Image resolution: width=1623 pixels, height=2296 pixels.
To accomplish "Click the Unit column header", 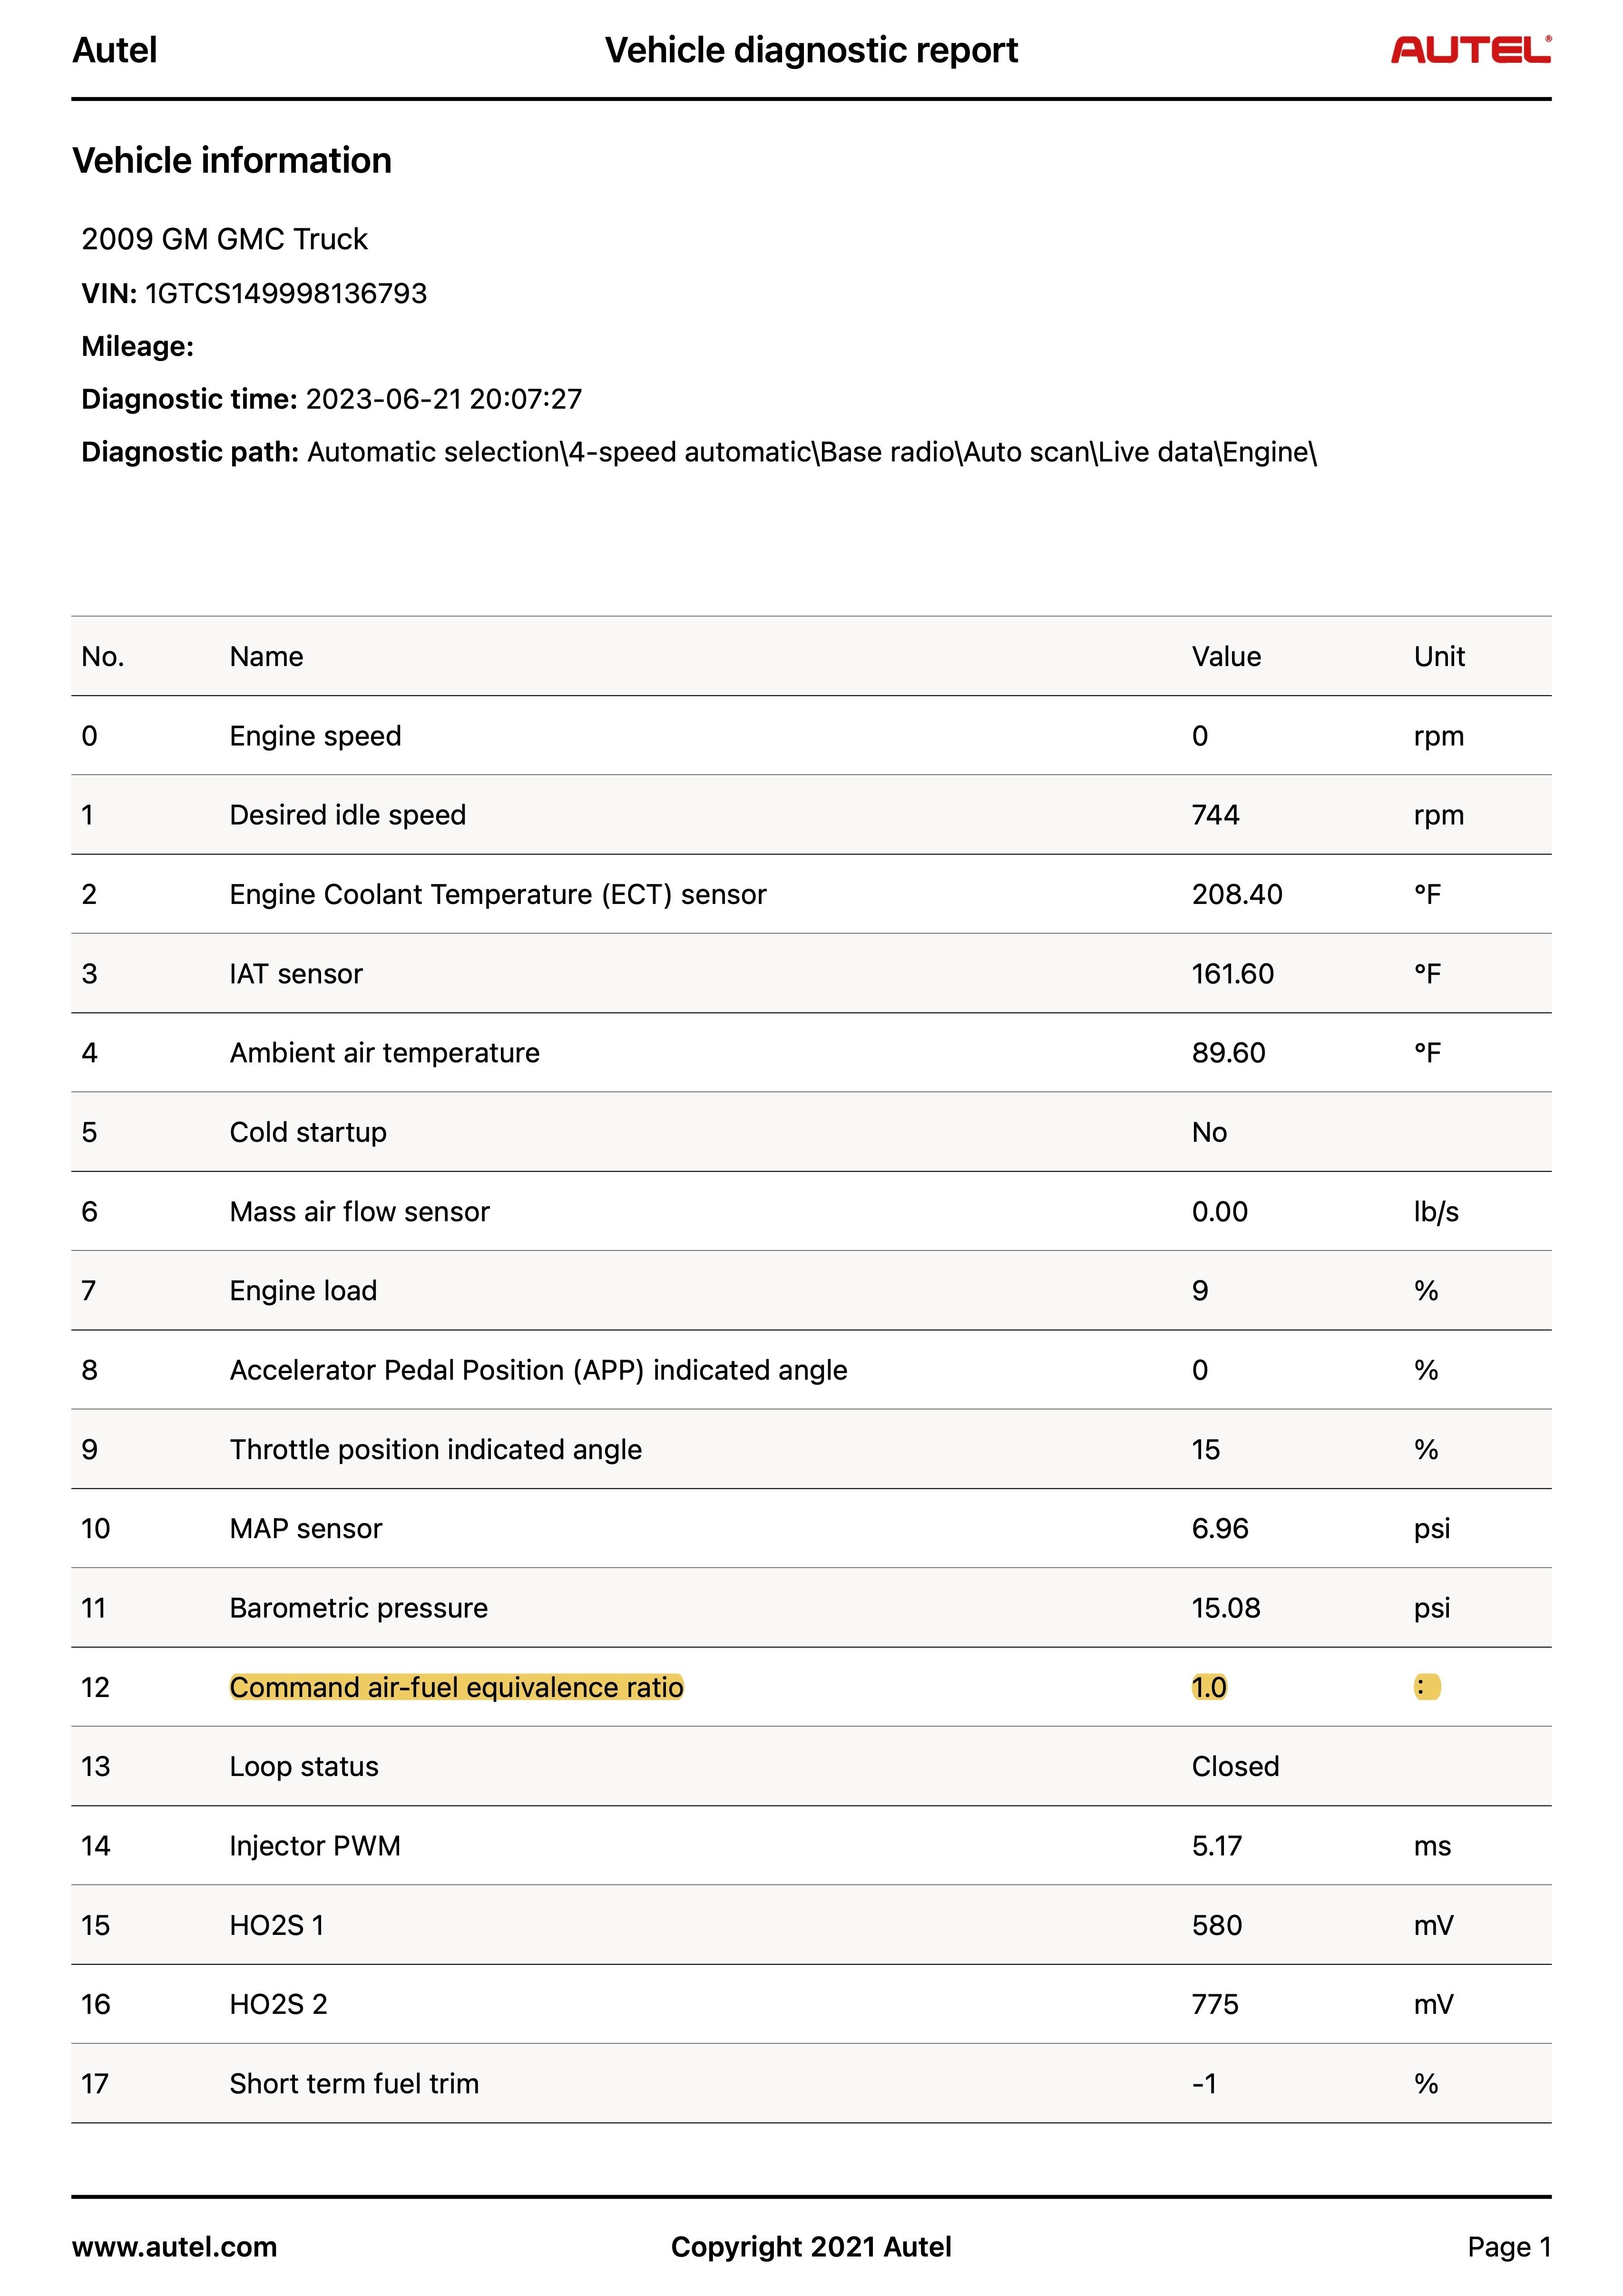I will click(1439, 656).
